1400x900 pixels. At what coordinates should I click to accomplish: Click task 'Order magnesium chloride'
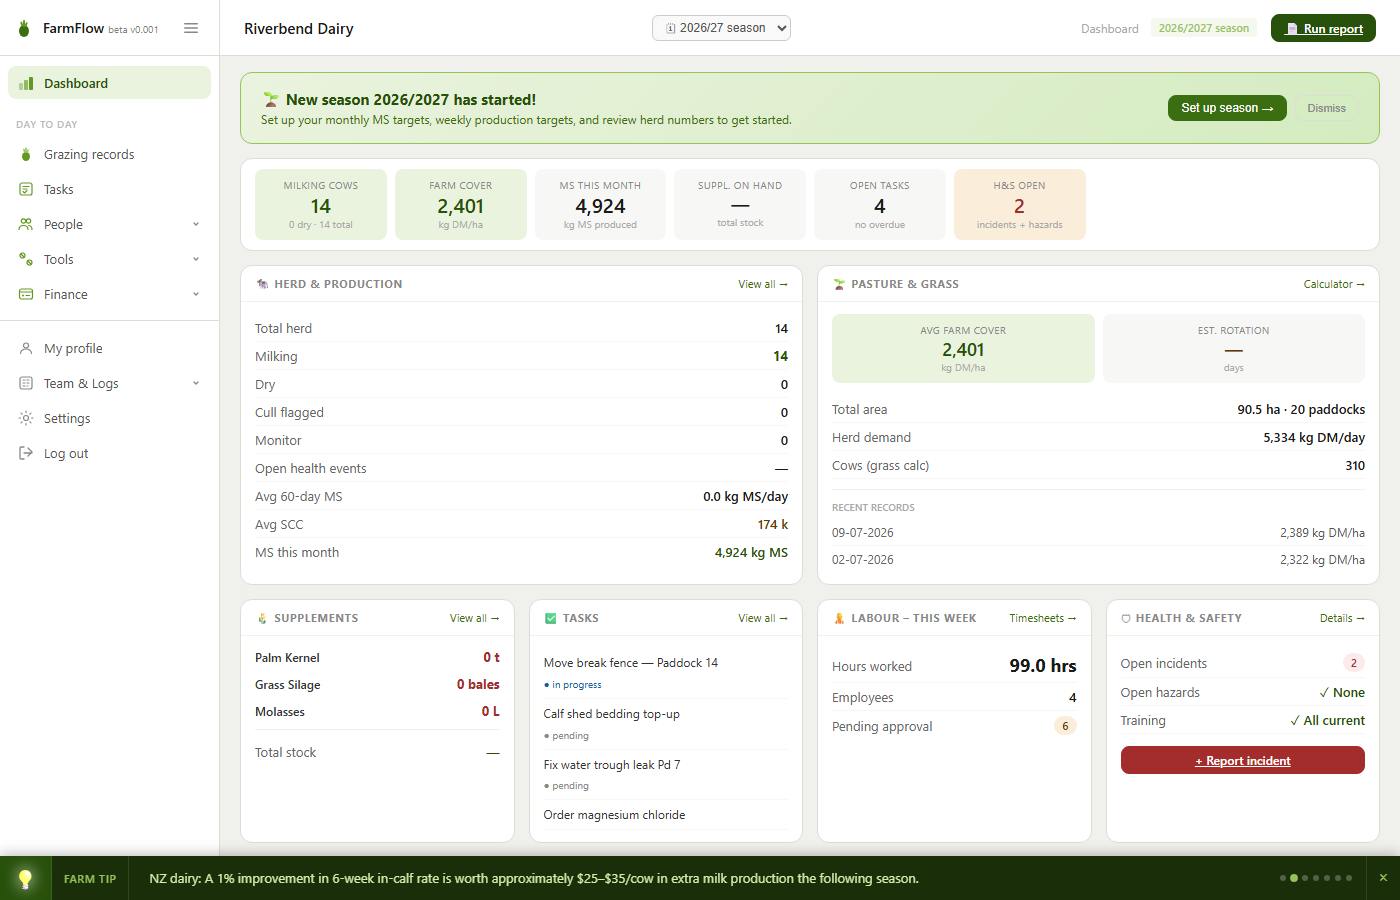614,815
